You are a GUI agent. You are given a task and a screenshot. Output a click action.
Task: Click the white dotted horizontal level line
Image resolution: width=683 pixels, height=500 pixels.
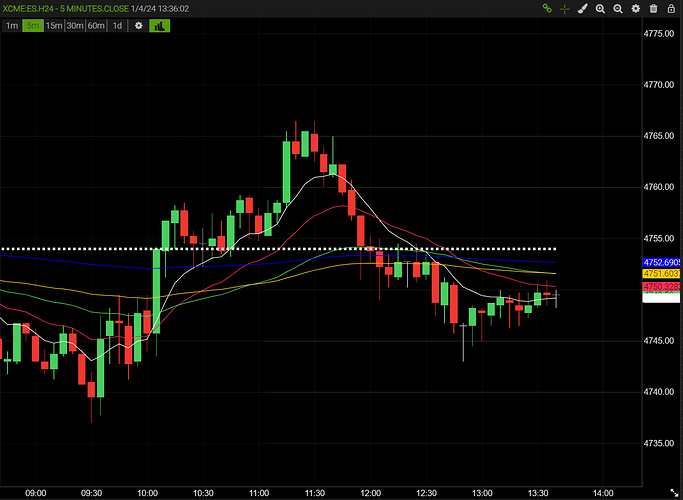tap(279, 249)
